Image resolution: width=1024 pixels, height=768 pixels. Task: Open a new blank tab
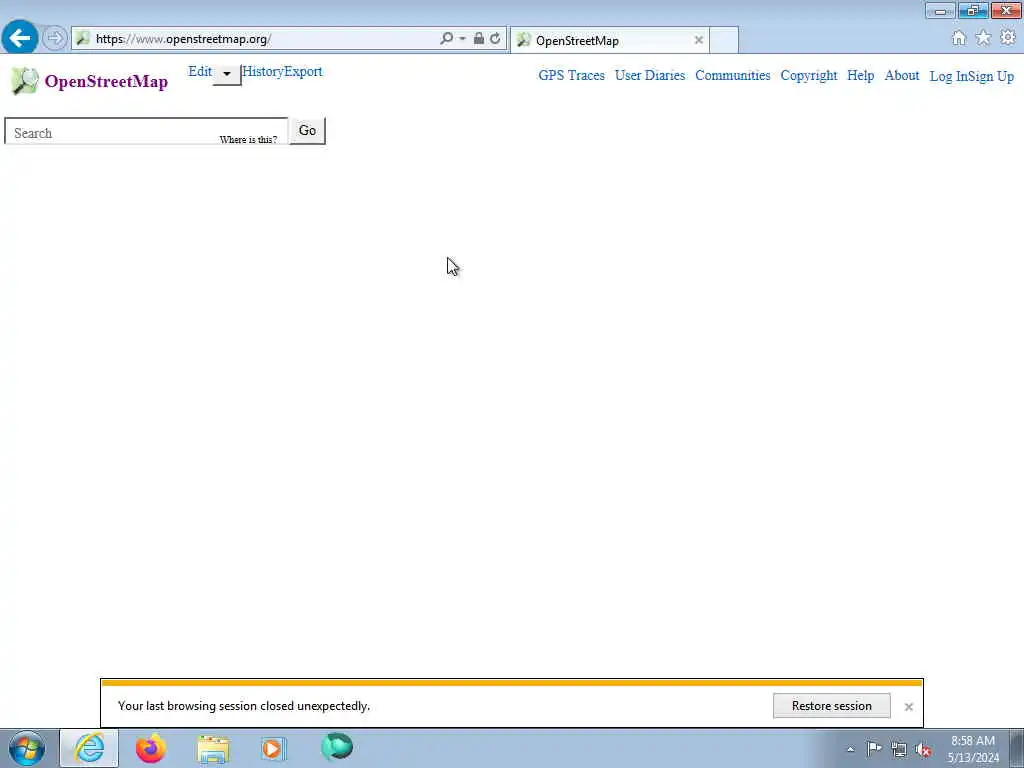(724, 40)
